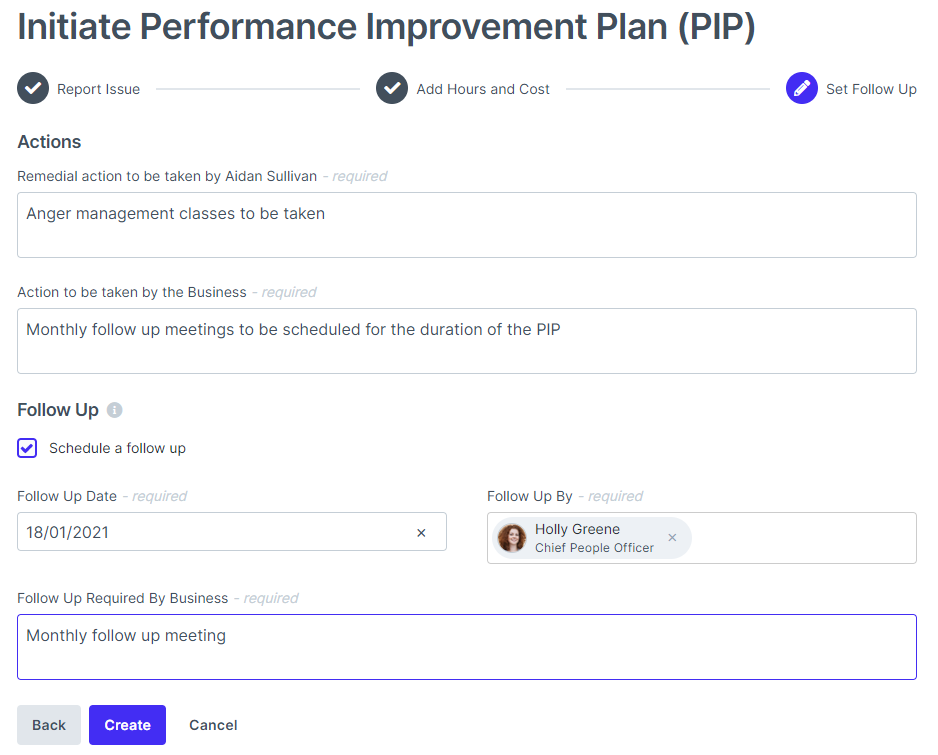
Task: Click the Report Issue checkmark step icon
Action: pos(33,89)
